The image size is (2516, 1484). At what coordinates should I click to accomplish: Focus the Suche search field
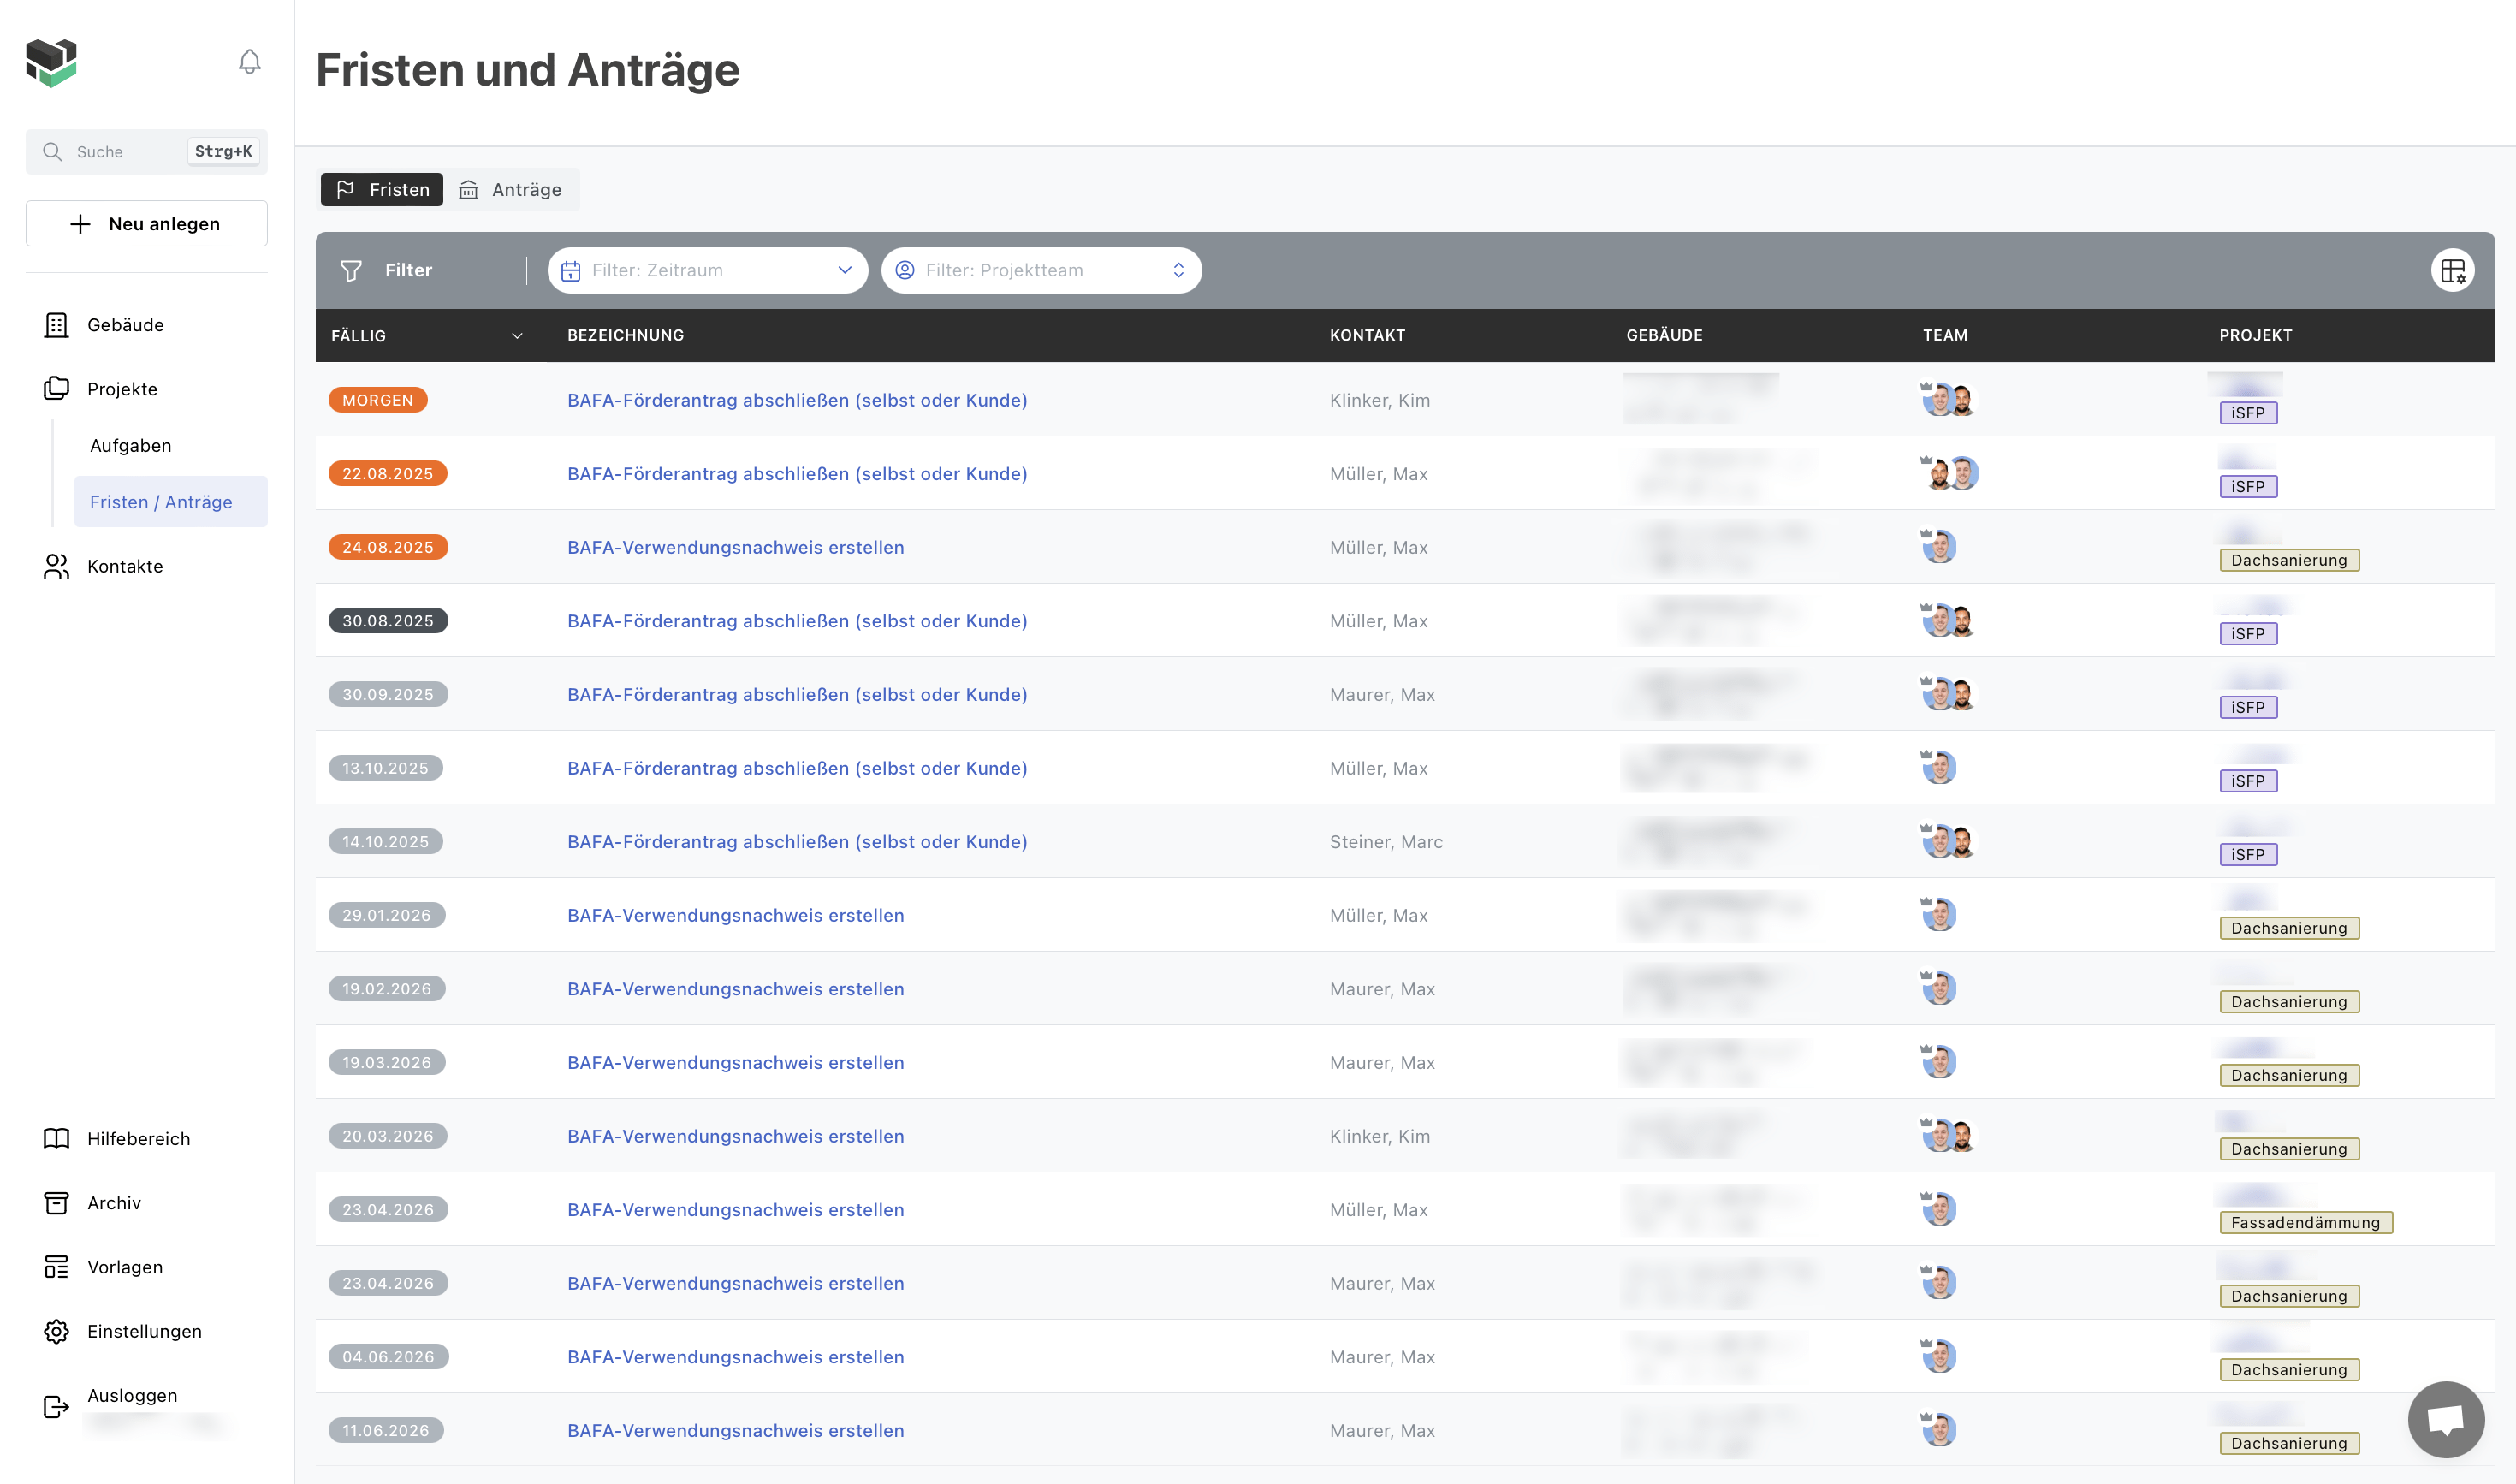[146, 151]
